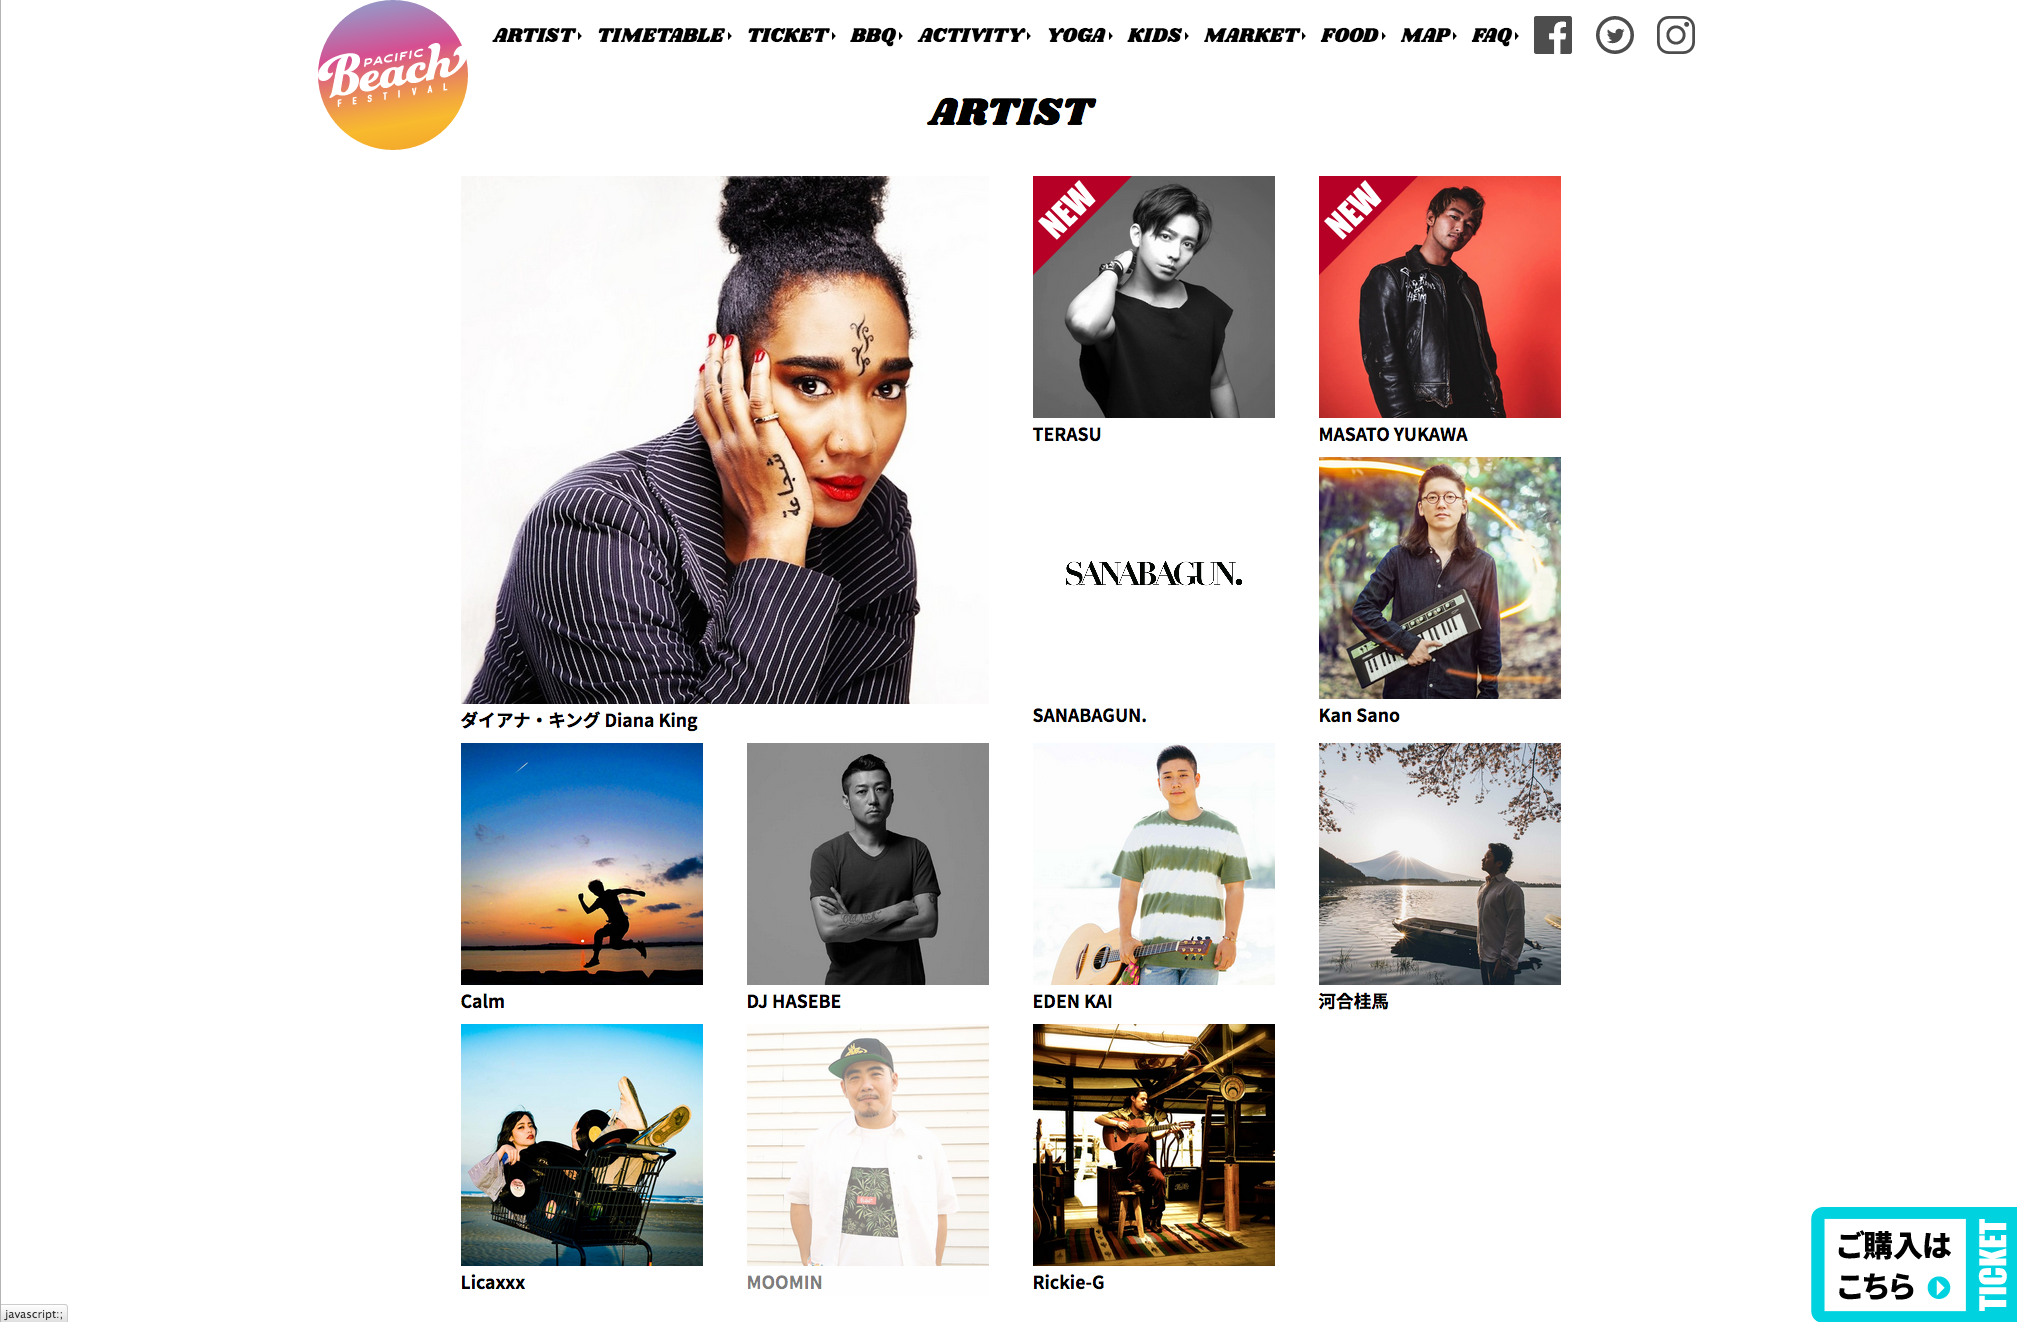
Task: Open the Facebook page icon
Action: point(1552,35)
